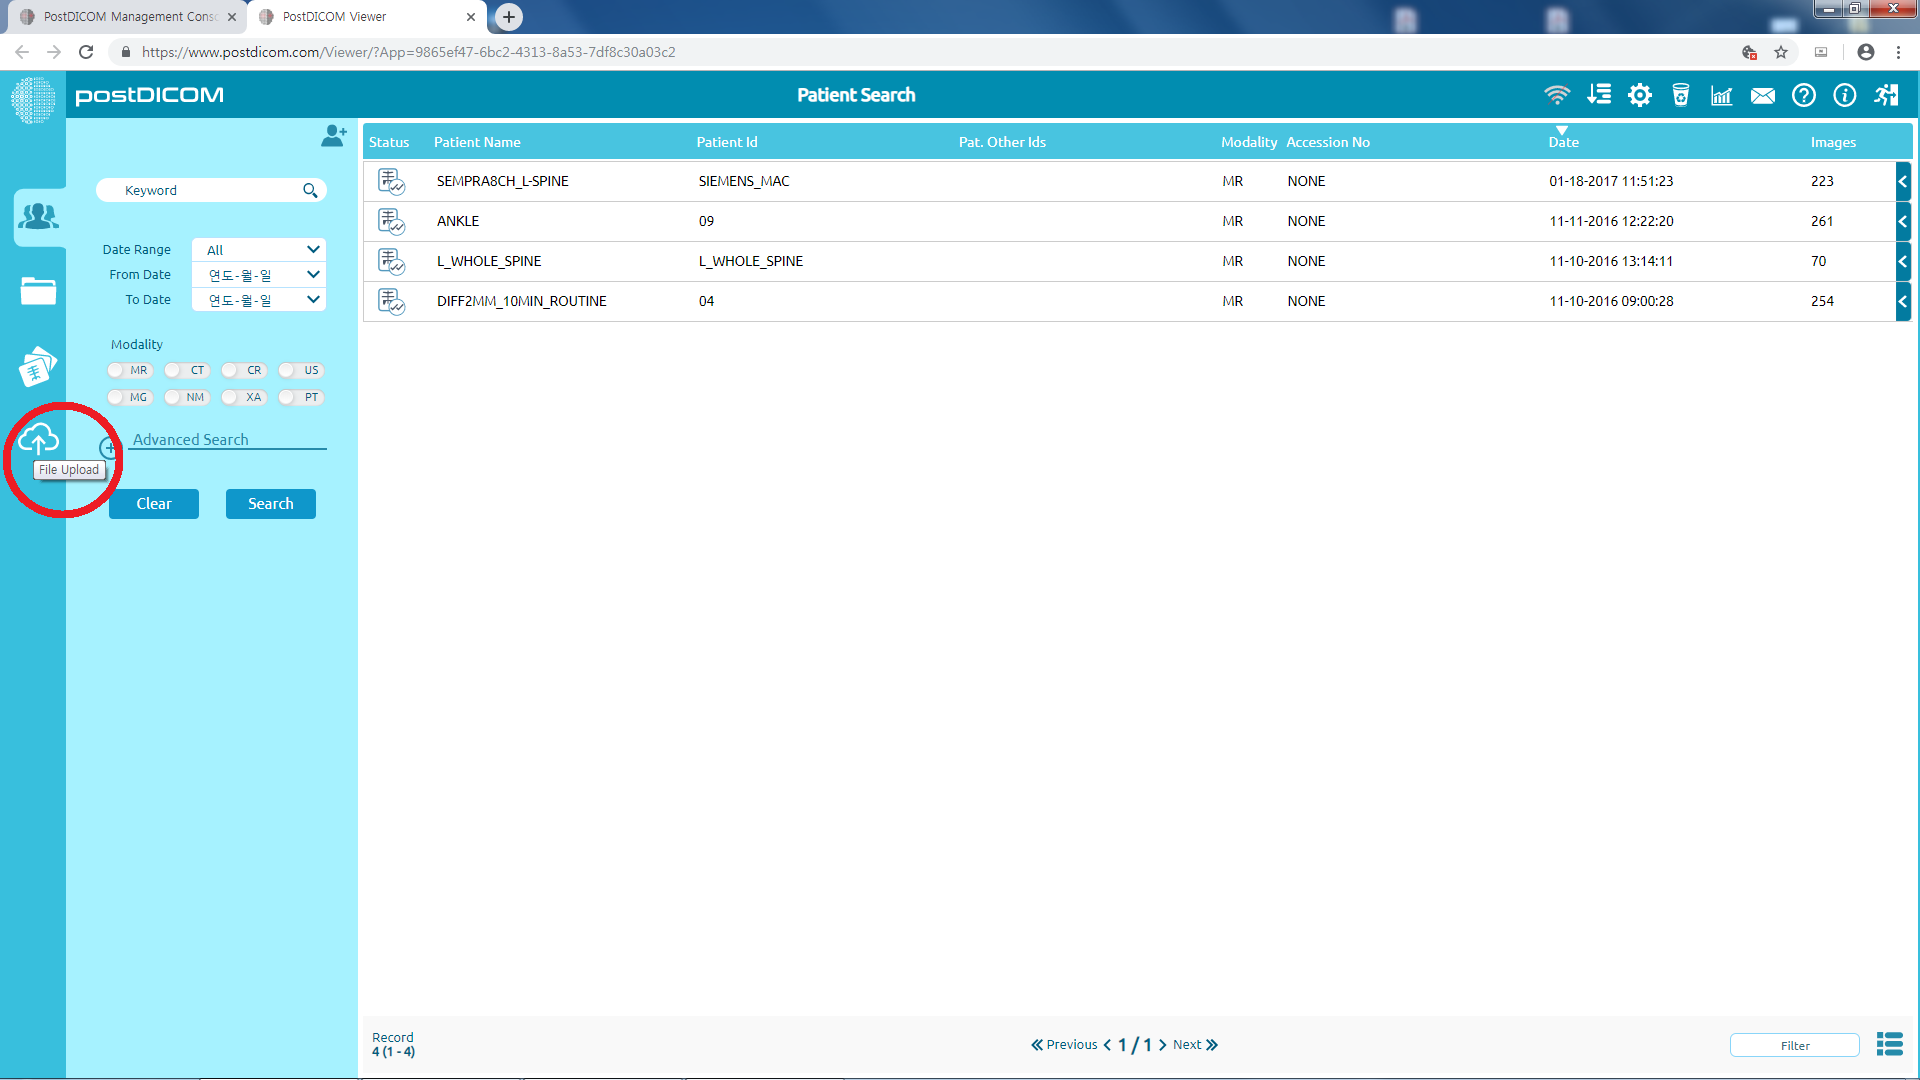The height and width of the screenshot is (1080, 1920).
Task: Toggle the PT modality filter
Action: click(300, 397)
